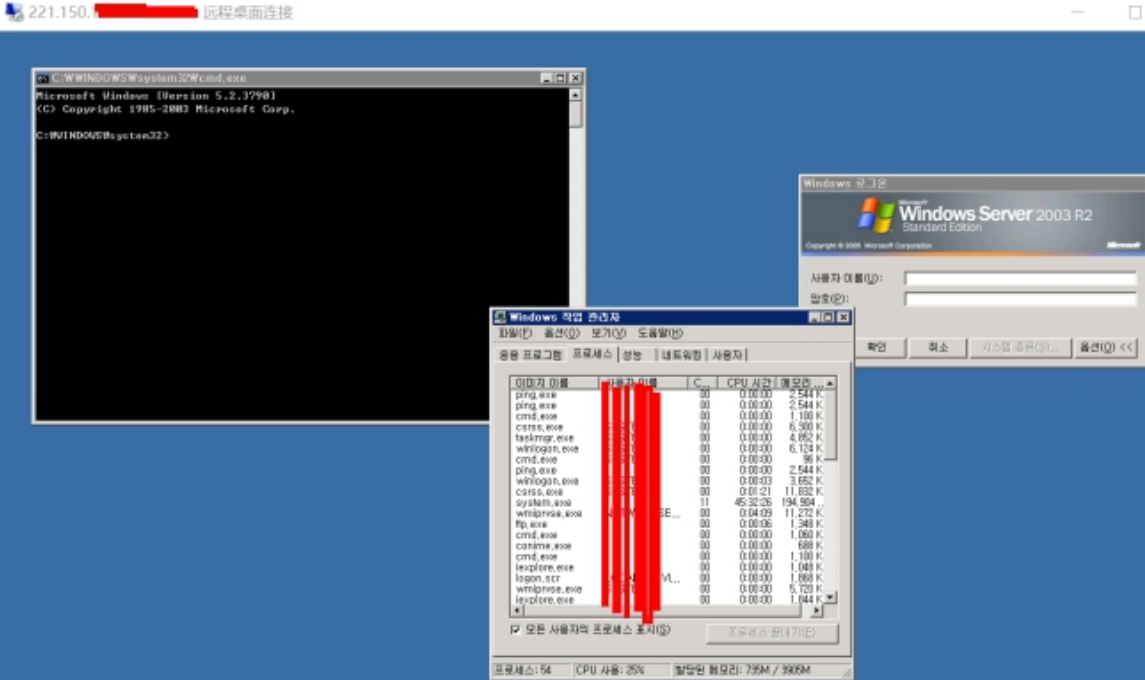Sort by the 메모리 column header
Viewport: 1145px width, 680px height.
(x=801, y=383)
